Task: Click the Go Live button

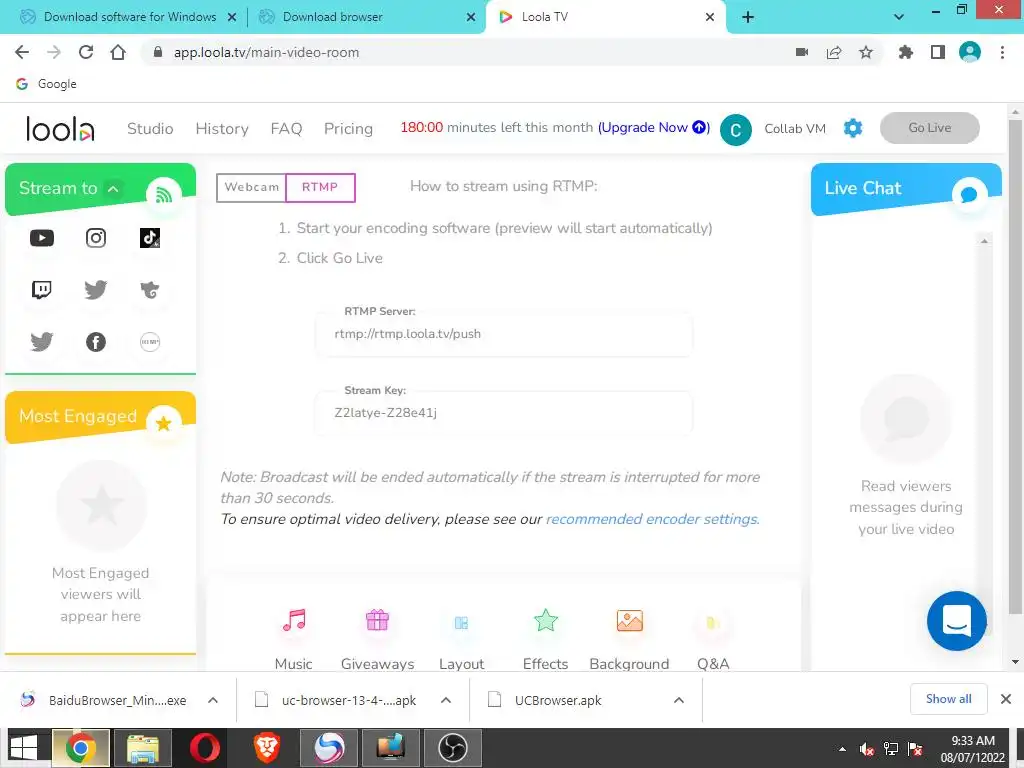Action: pos(929,128)
